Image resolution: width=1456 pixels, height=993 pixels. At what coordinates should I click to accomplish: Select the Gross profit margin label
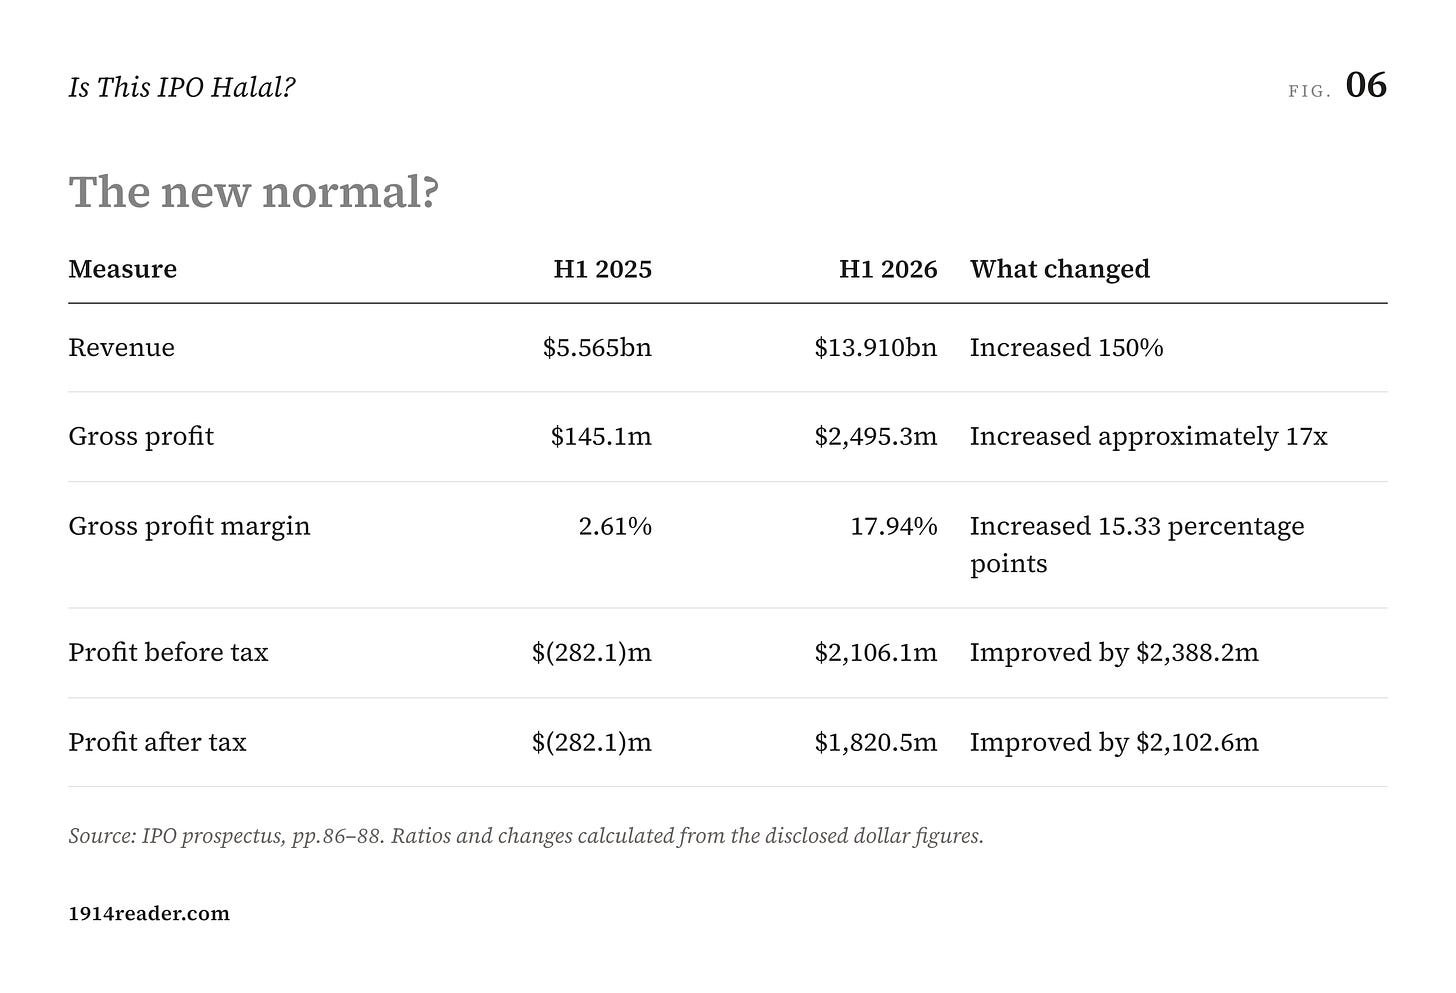pyautogui.click(x=189, y=526)
